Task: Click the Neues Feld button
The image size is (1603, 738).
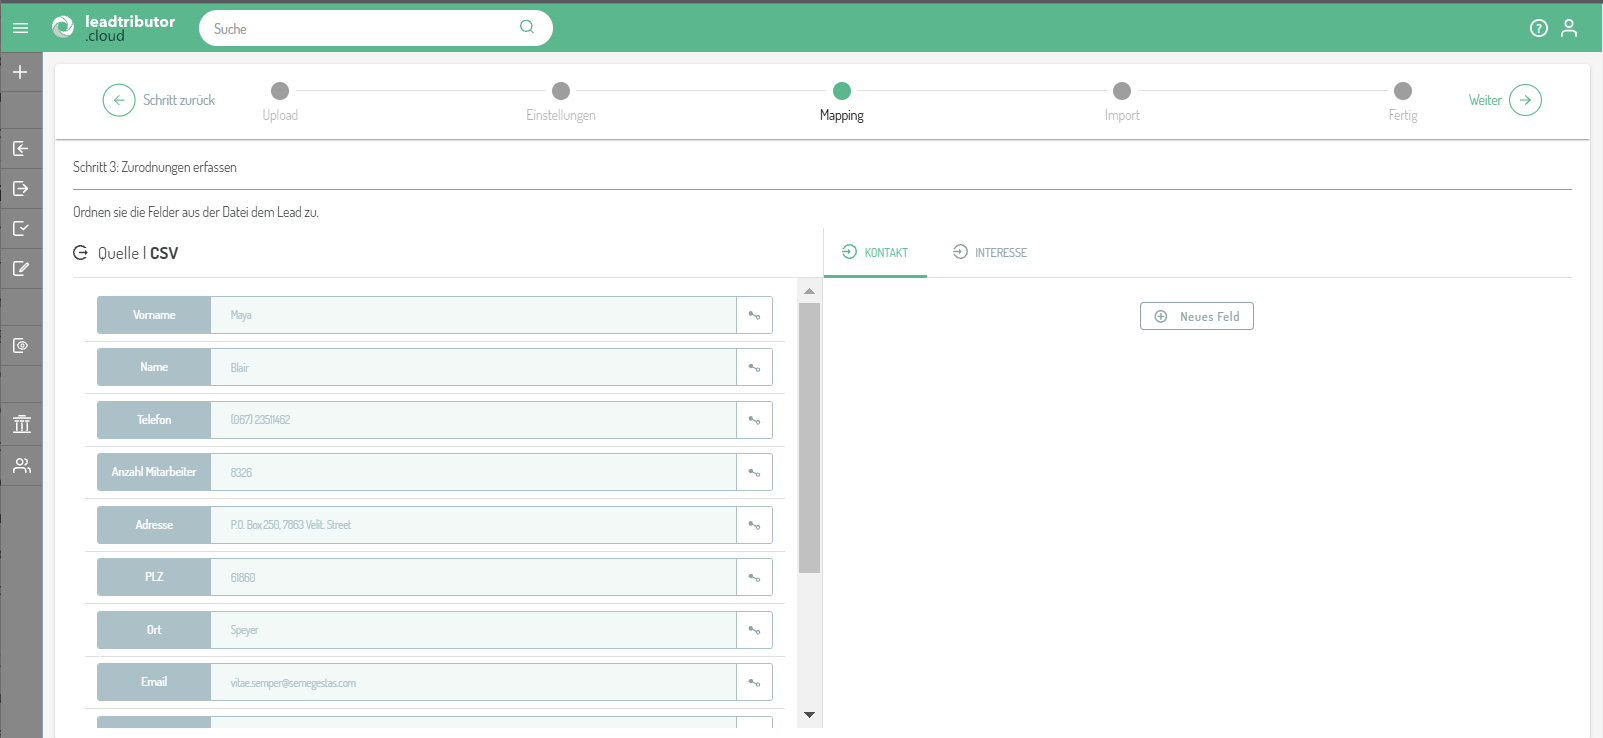Action: click(1196, 316)
